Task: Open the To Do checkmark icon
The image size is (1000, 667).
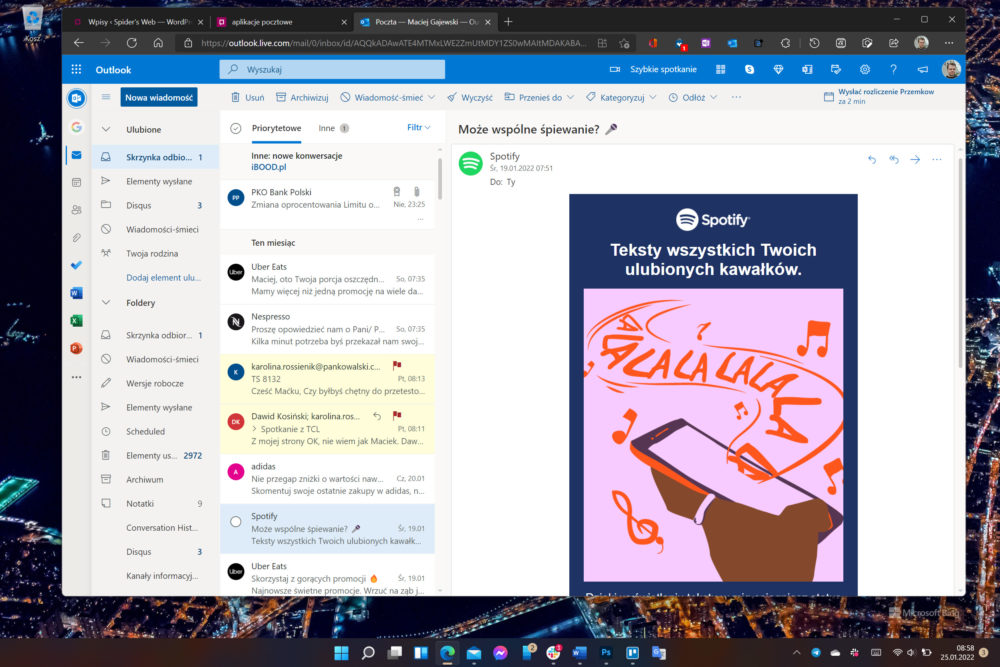Action: click(x=77, y=265)
